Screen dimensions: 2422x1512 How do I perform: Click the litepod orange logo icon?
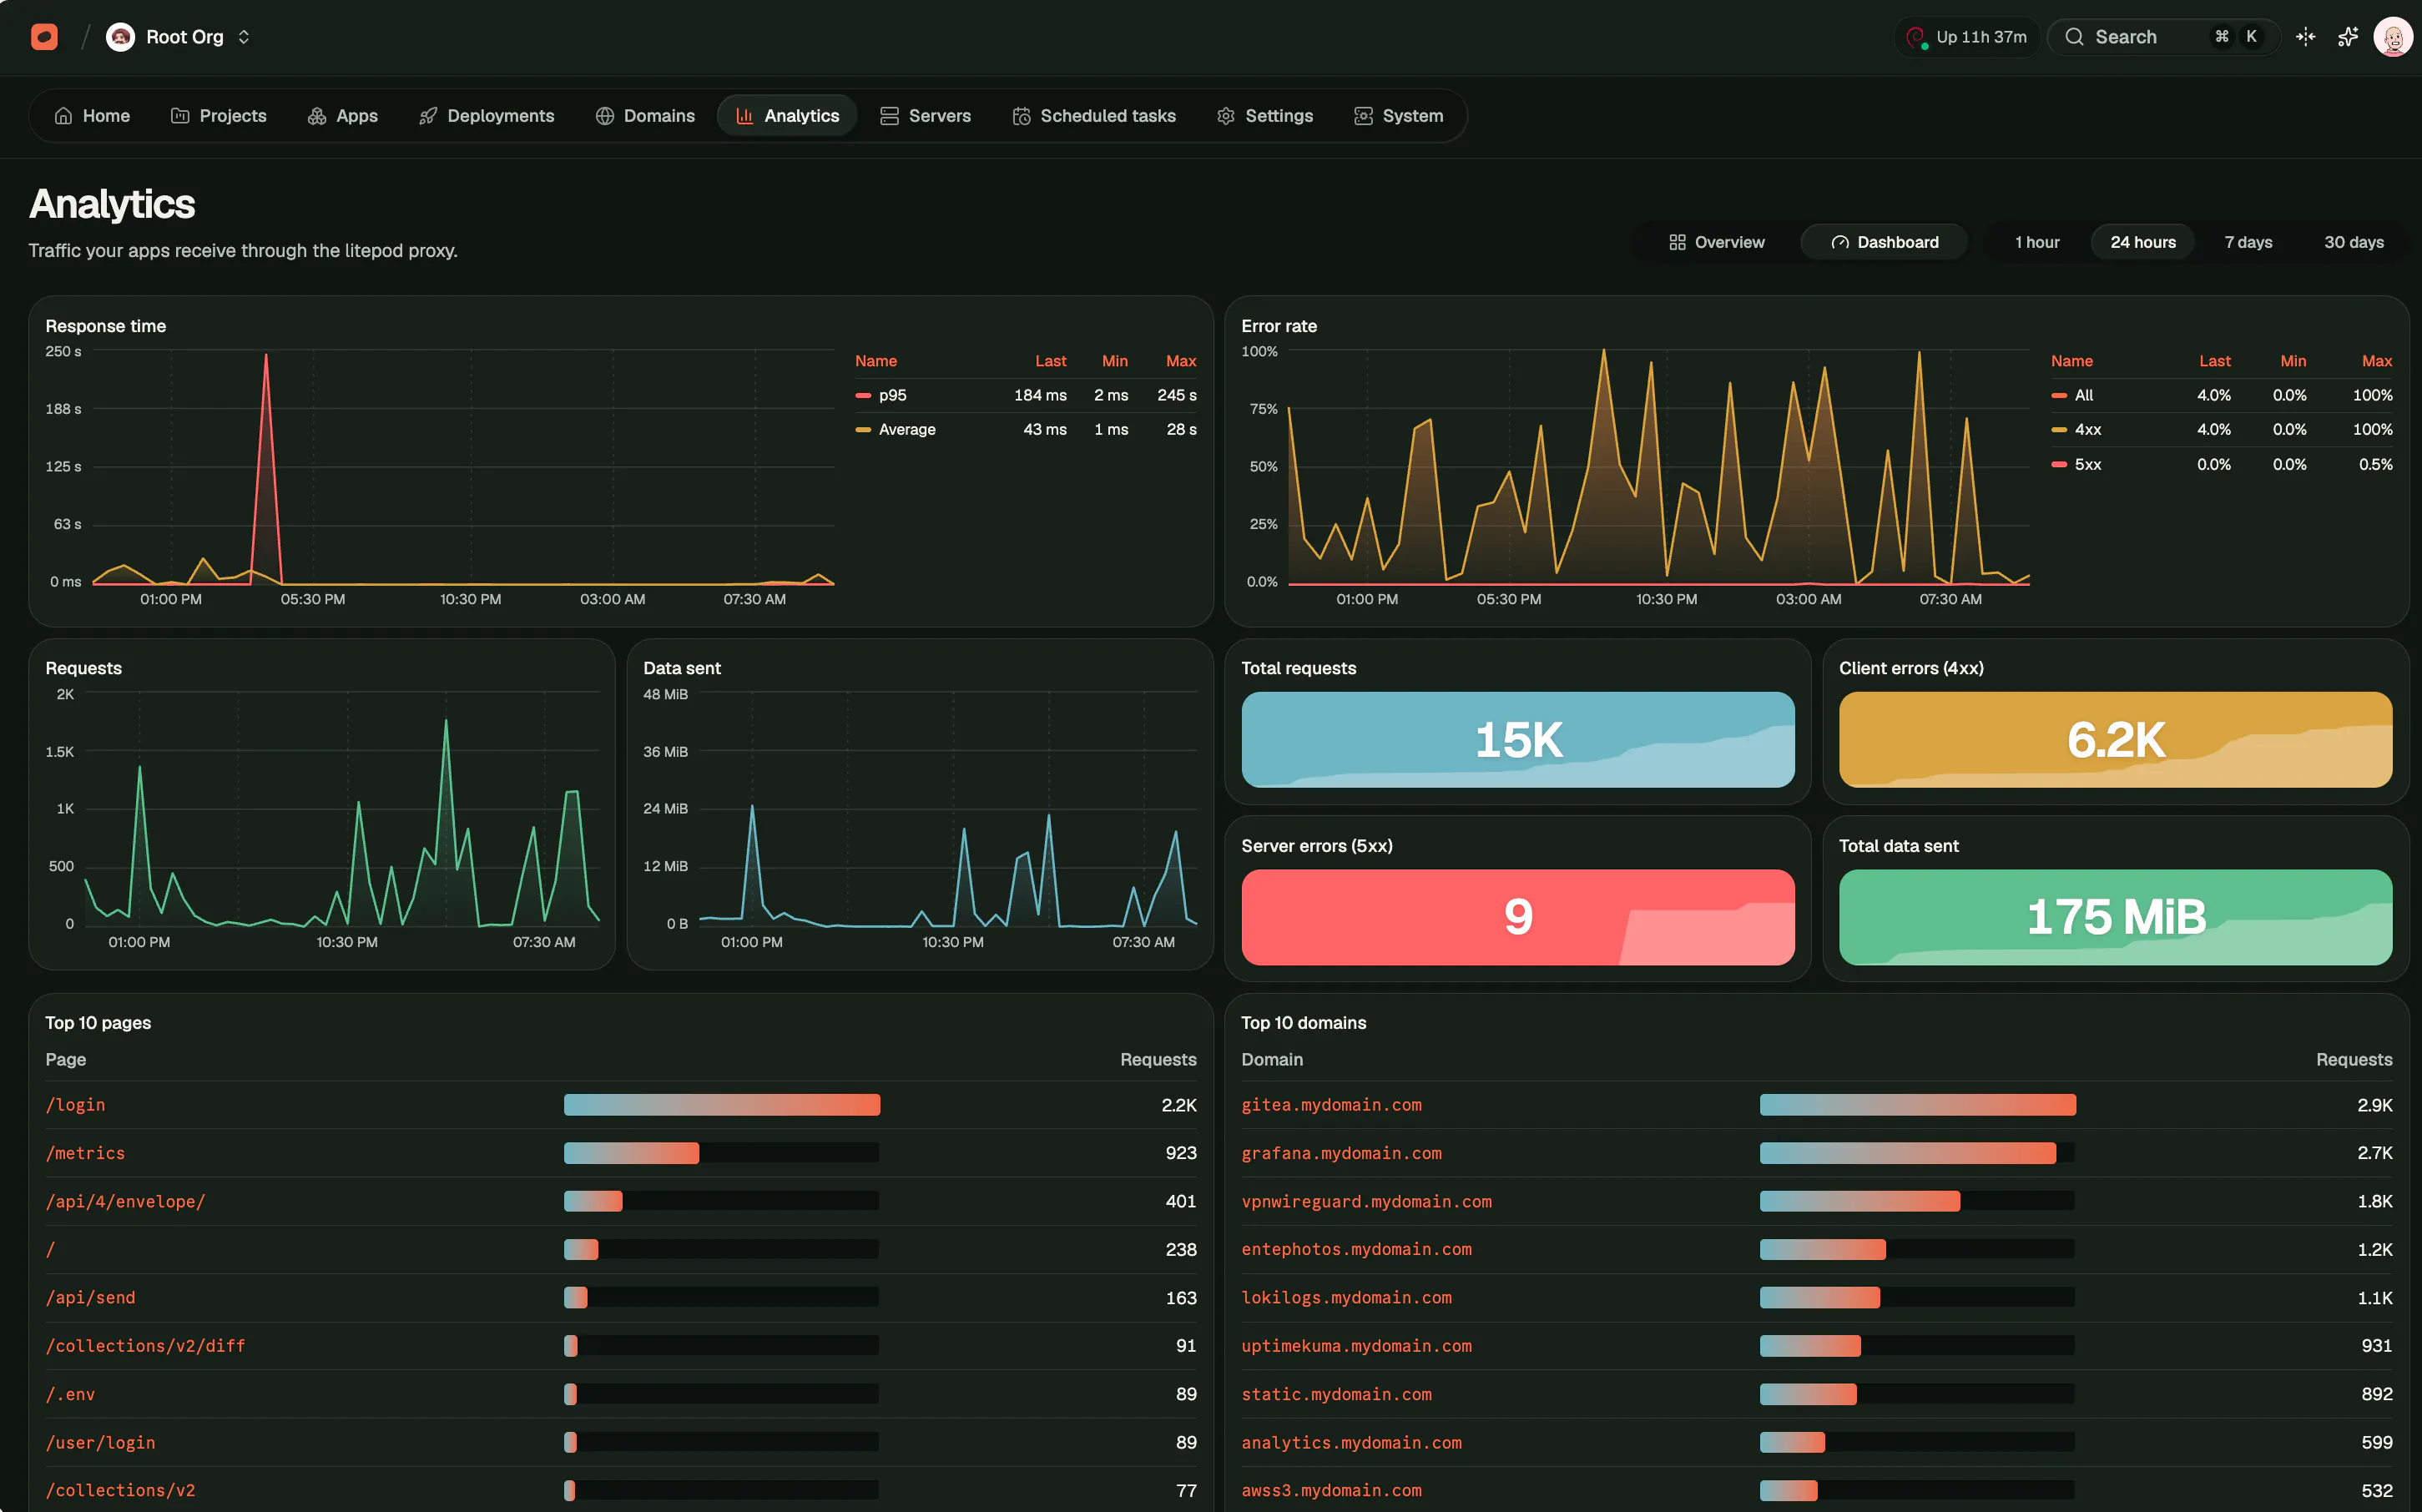[x=44, y=37]
